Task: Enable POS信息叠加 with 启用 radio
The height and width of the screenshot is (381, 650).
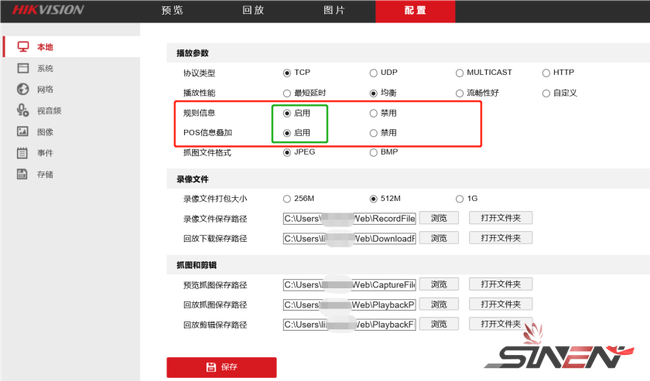Action: (x=287, y=133)
